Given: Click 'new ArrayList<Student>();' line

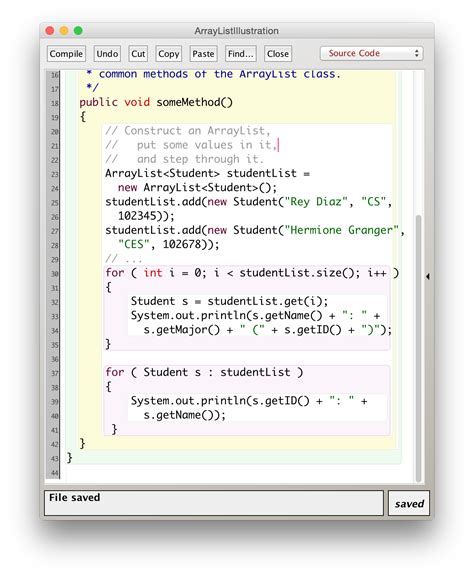Looking at the screenshot, I should coord(197,188).
